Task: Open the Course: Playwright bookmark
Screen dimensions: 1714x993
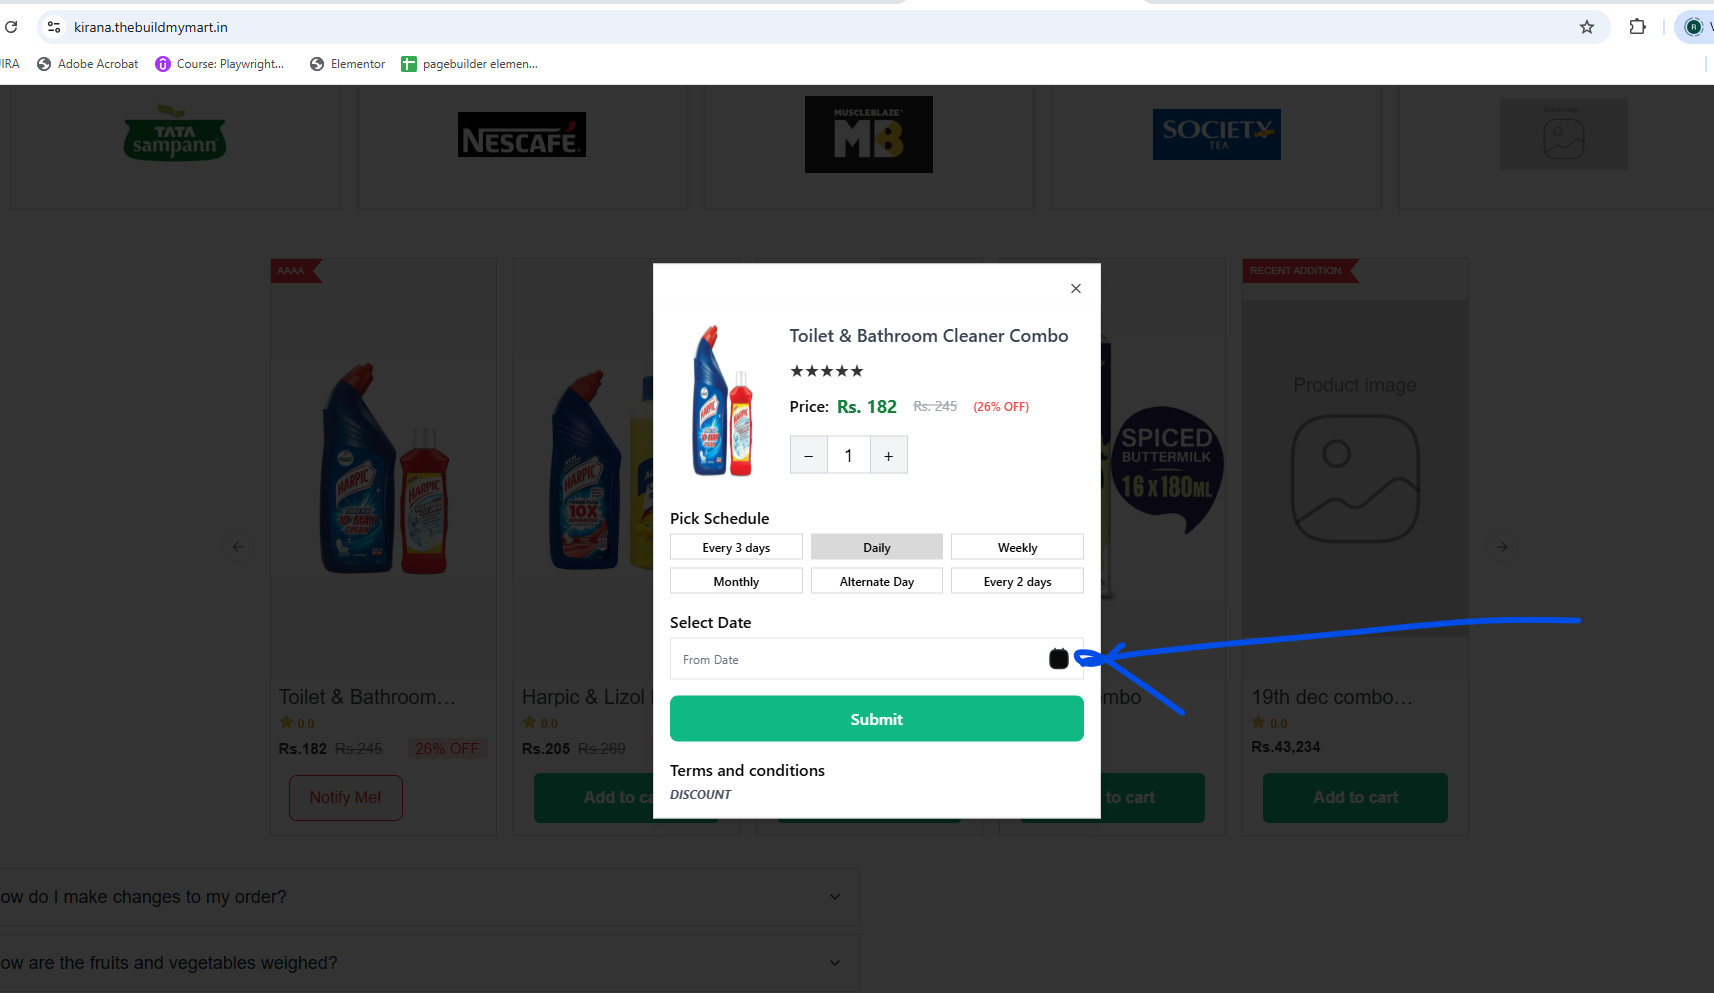Action: [220, 64]
